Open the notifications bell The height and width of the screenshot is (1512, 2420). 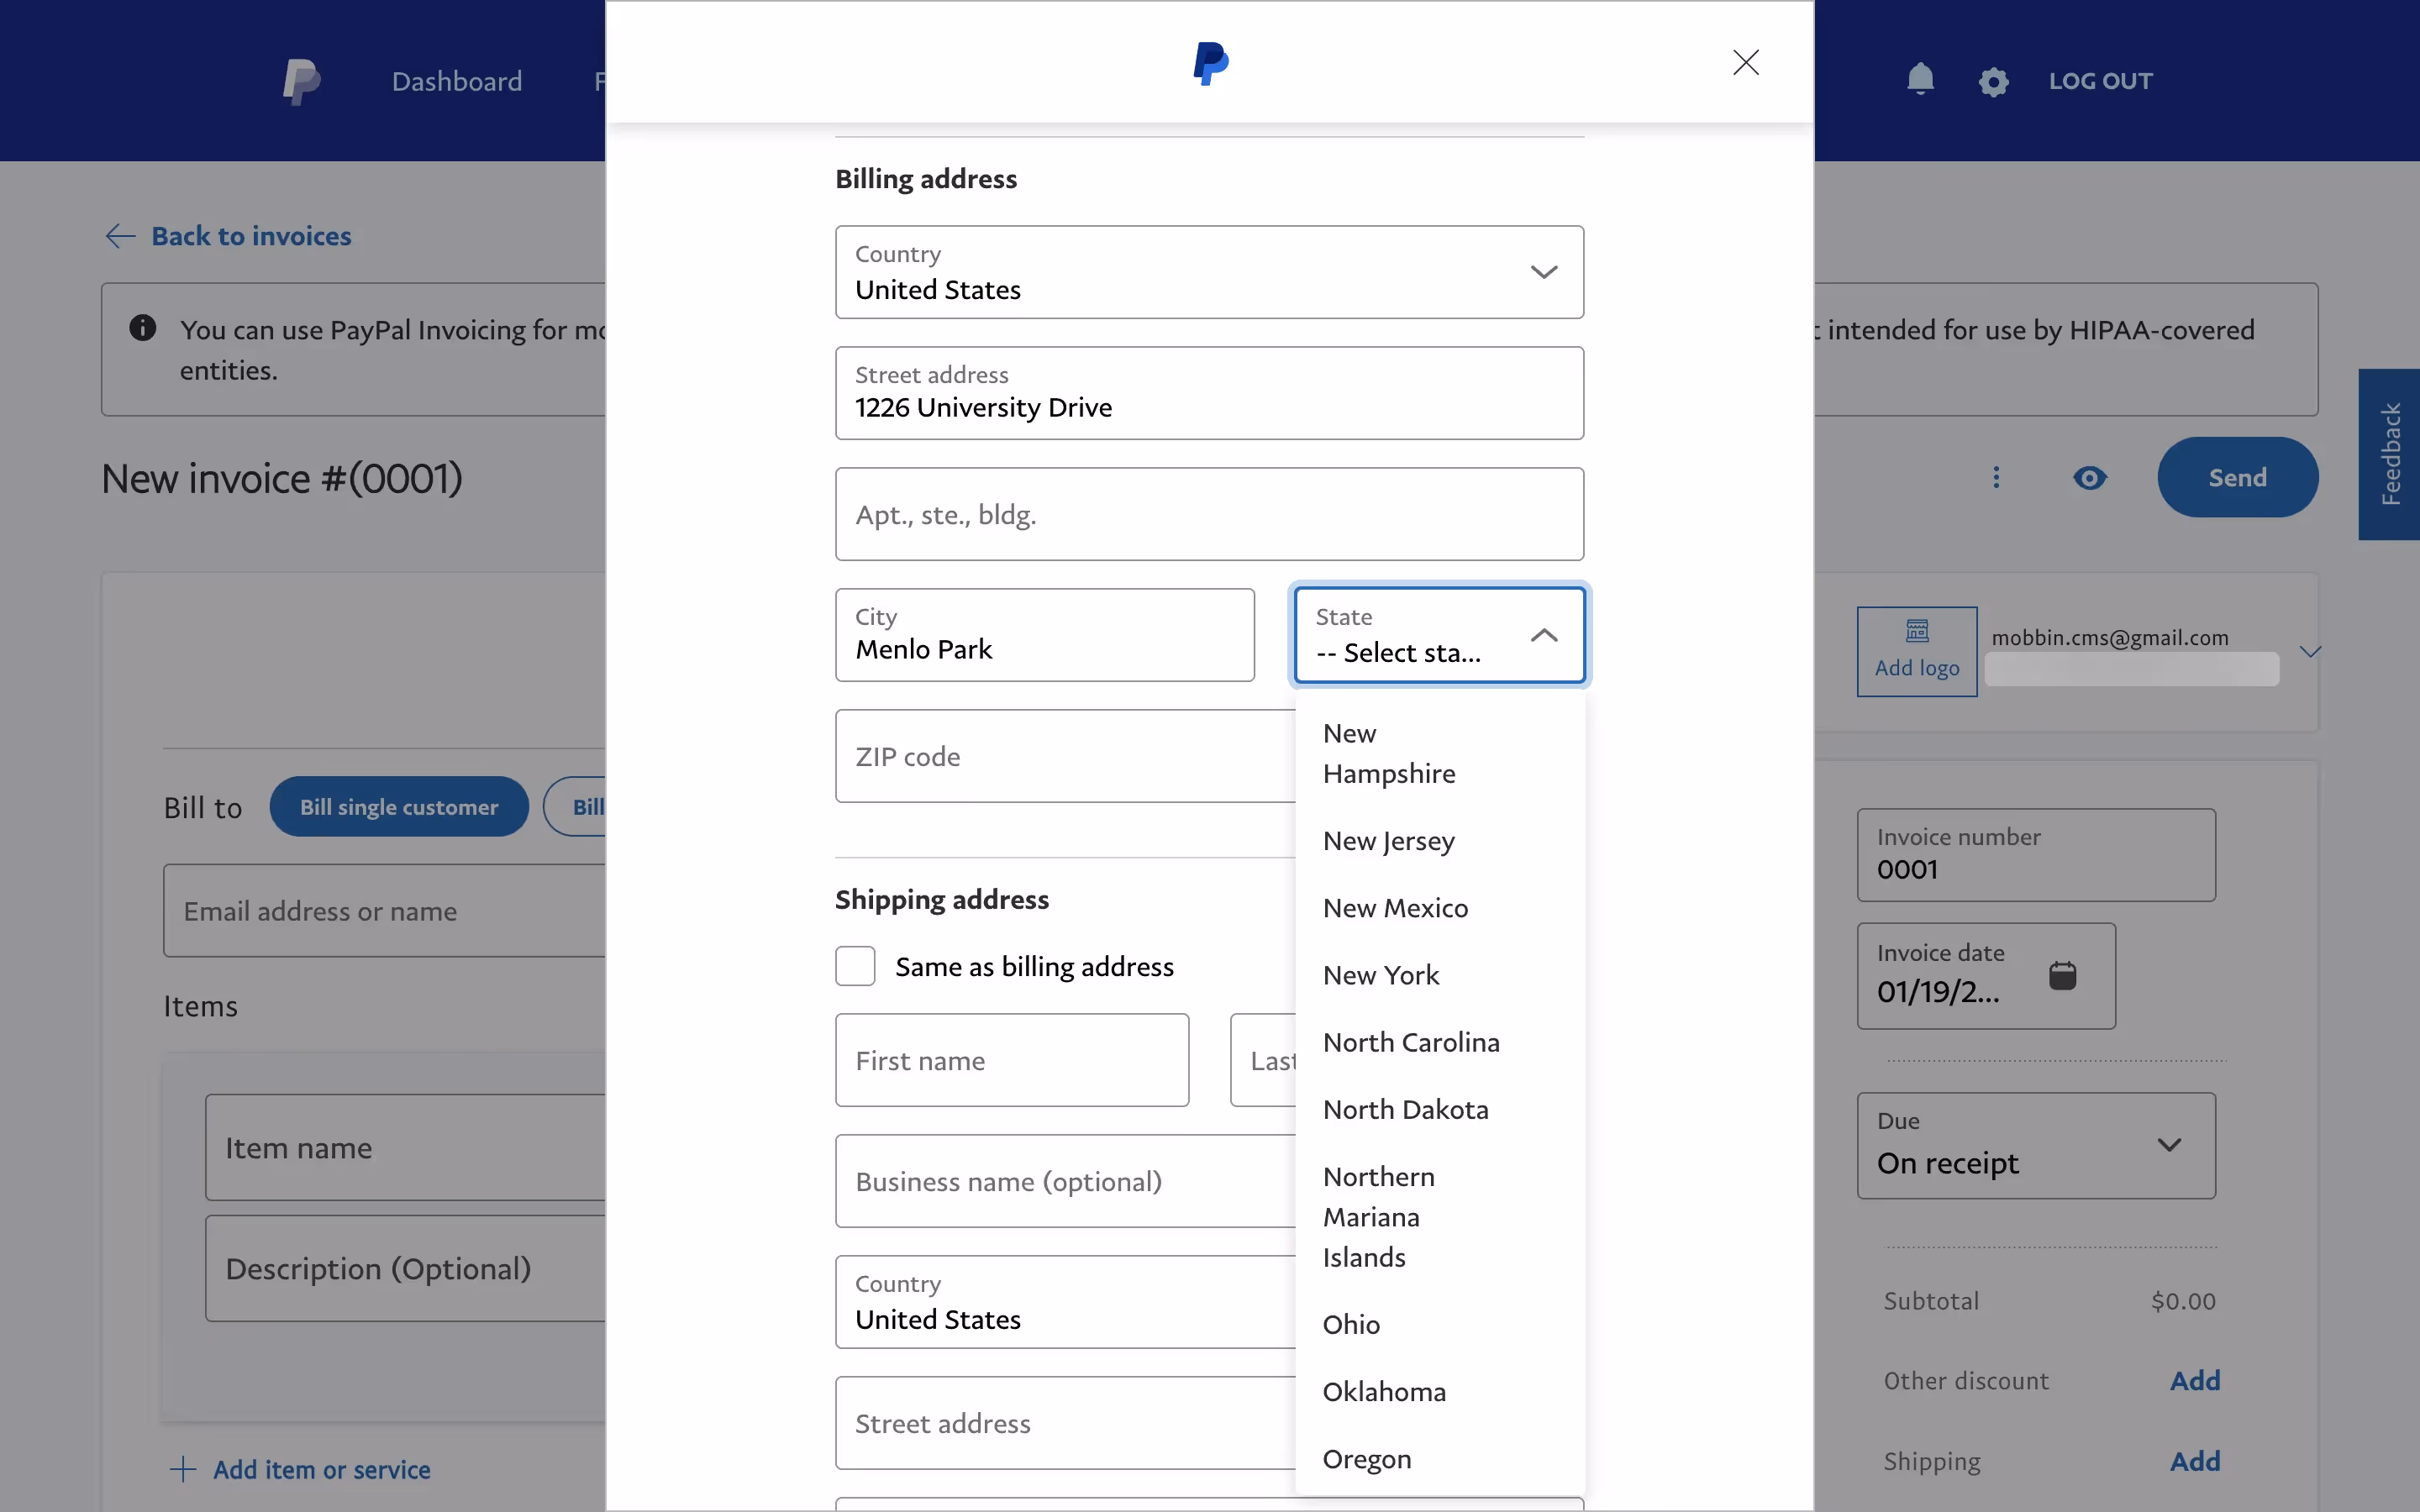click(x=1920, y=79)
